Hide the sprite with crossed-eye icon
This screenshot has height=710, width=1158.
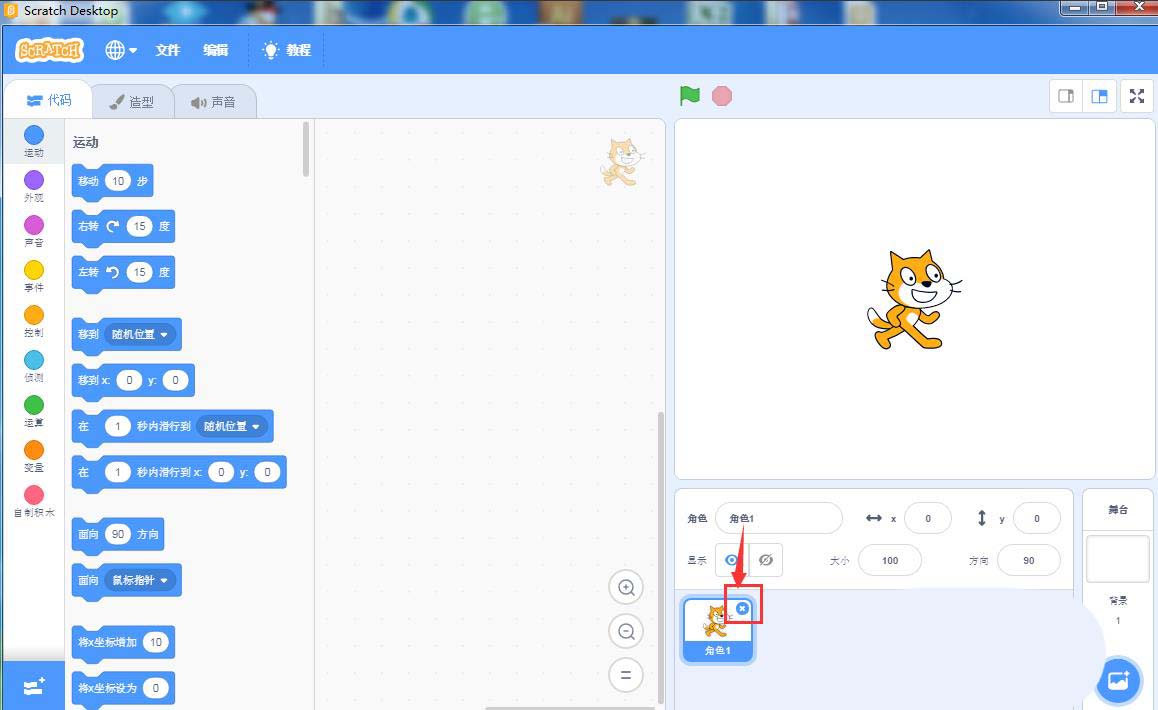coord(767,560)
